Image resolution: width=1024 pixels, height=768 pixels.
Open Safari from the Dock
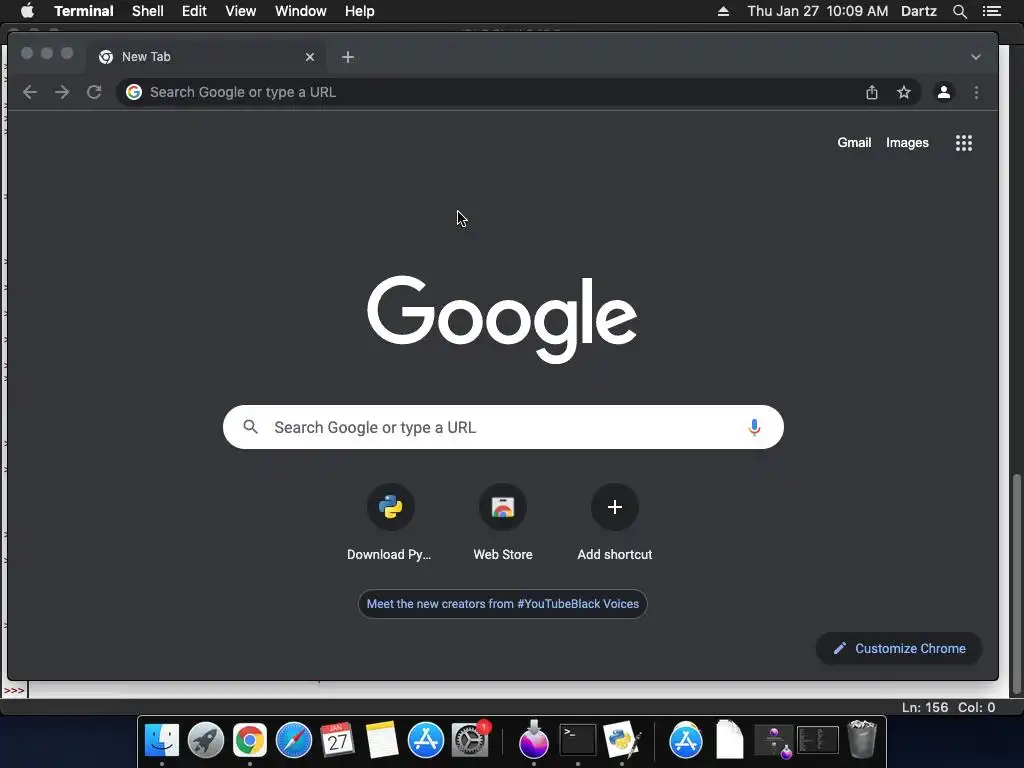coord(294,741)
